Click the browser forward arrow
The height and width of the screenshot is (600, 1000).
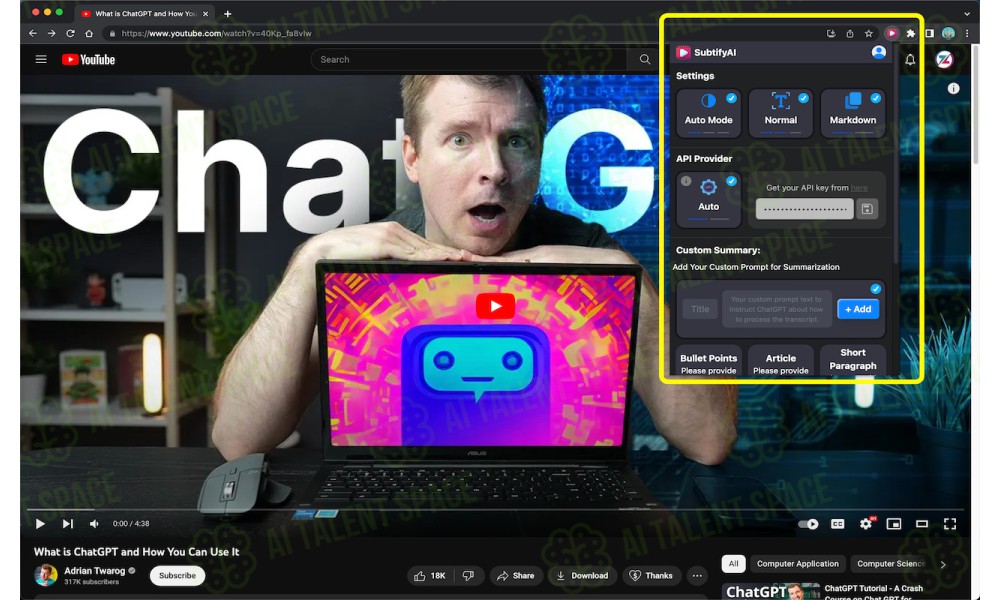51,33
